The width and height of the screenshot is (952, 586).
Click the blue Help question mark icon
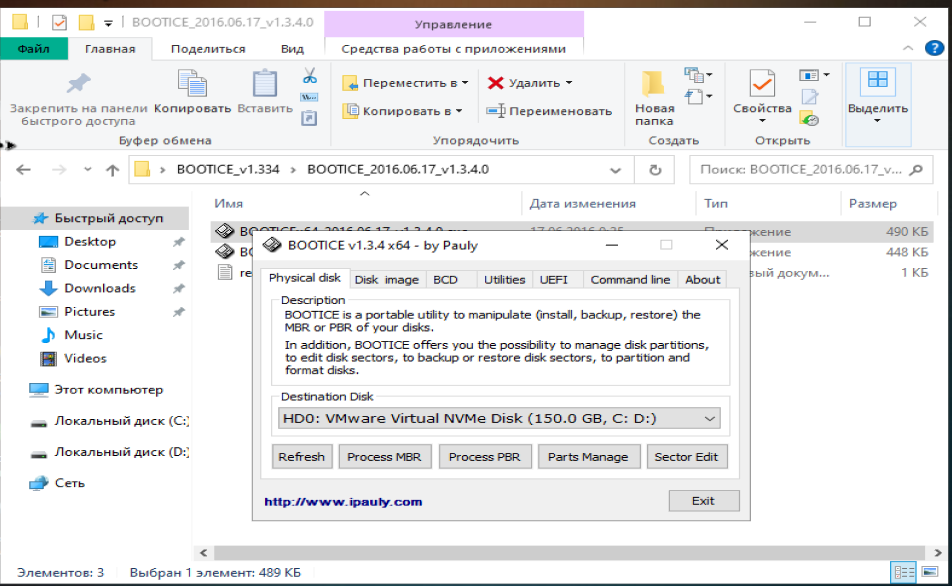point(934,49)
